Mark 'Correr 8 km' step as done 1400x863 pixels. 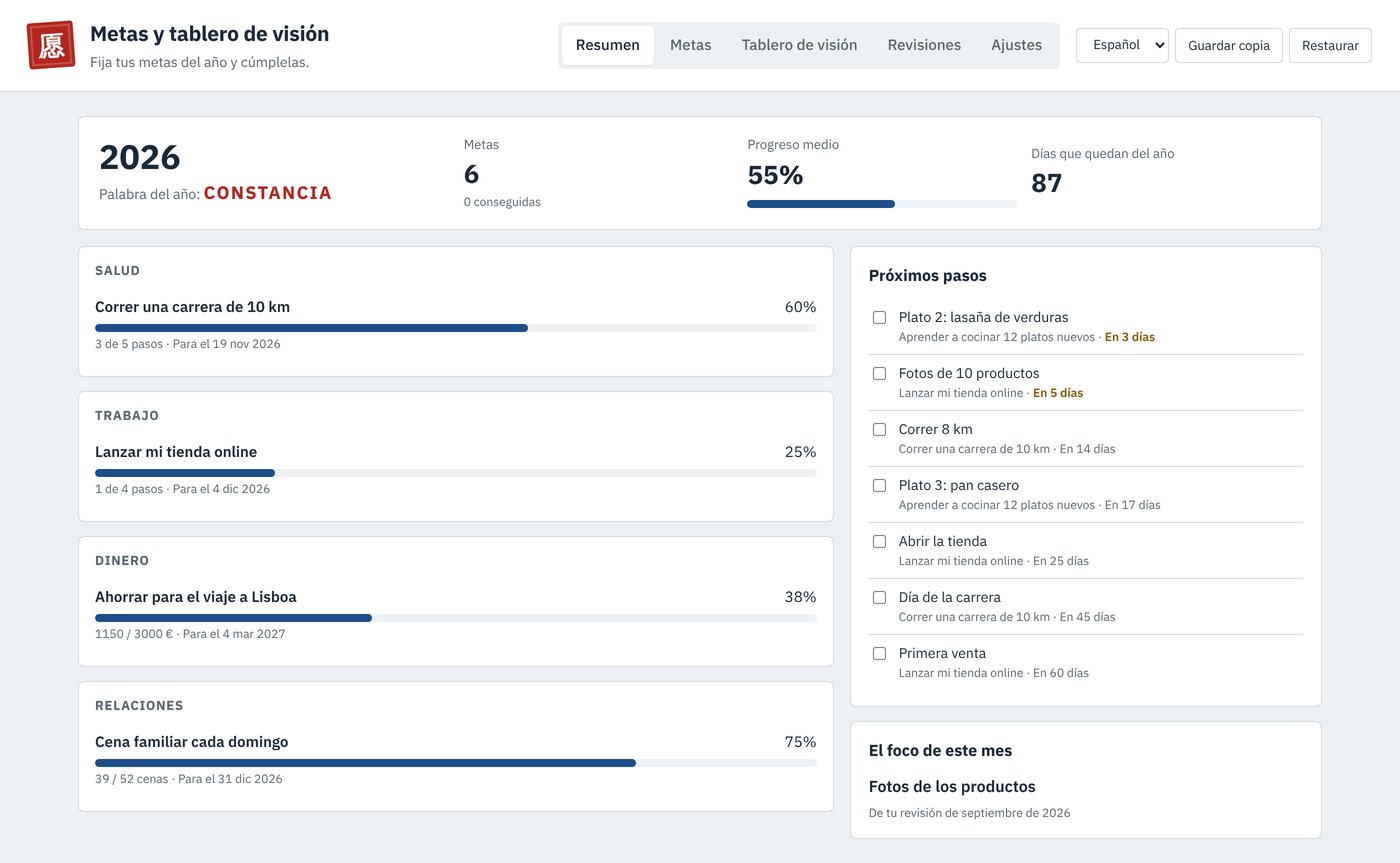coord(880,429)
